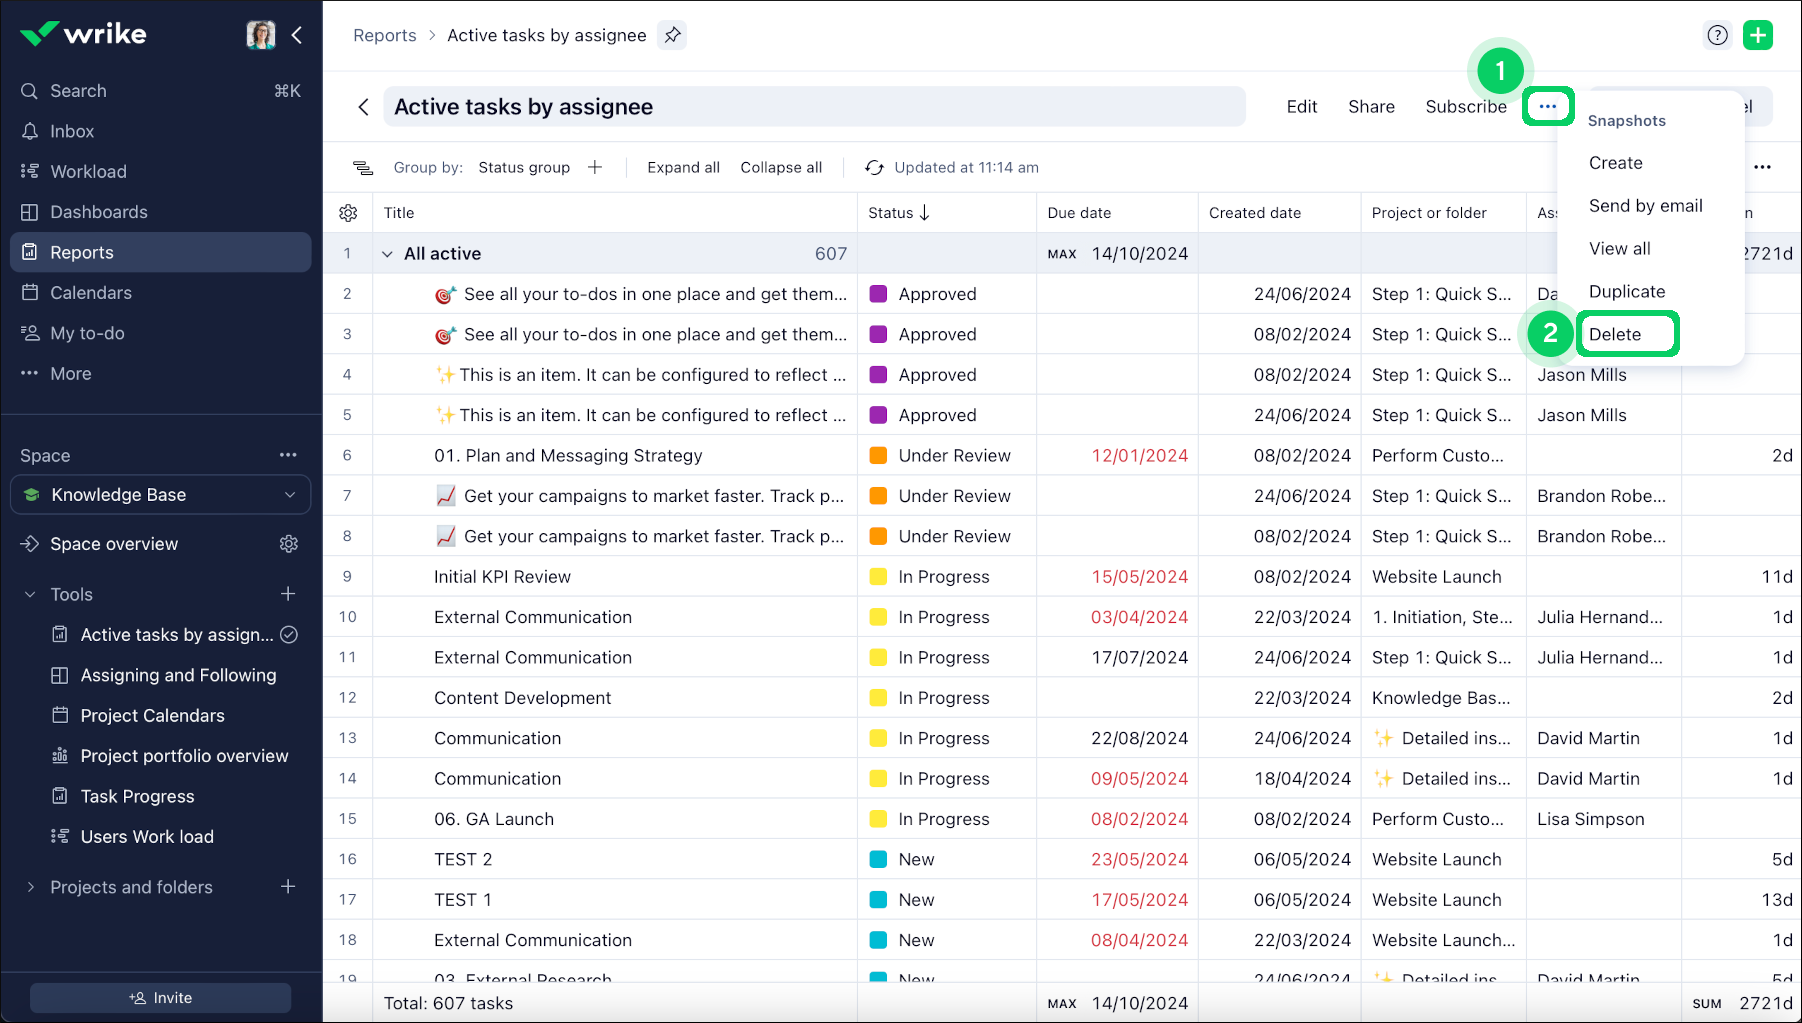
Task: Toggle checkmark next to Active tasks by assignee
Action: point(289,635)
